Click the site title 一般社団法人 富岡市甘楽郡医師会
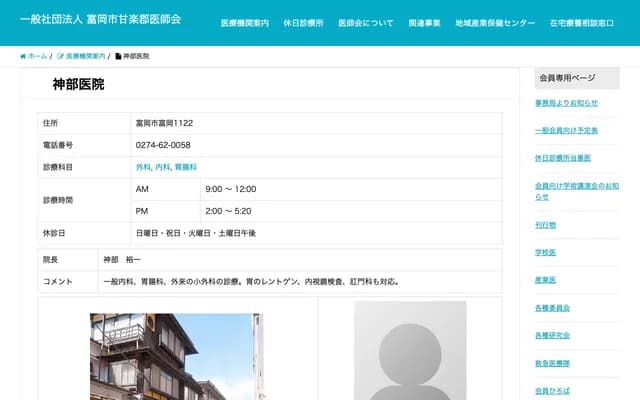The width and height of the screenshot is (640, 400). (x=100, y=19)
